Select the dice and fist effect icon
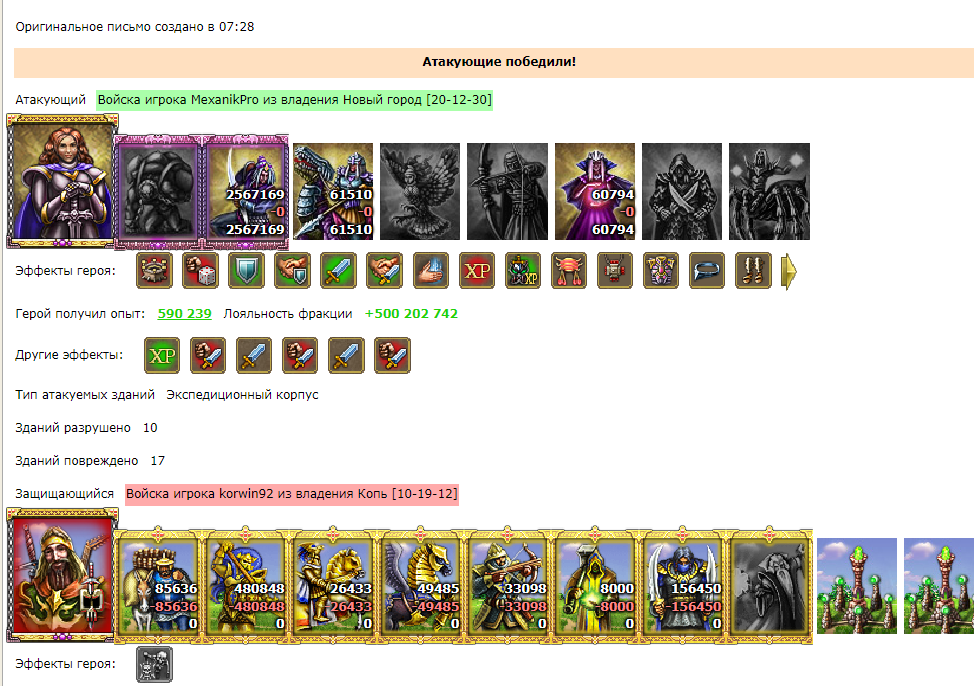The image size is (974, 686). [200, 271]
